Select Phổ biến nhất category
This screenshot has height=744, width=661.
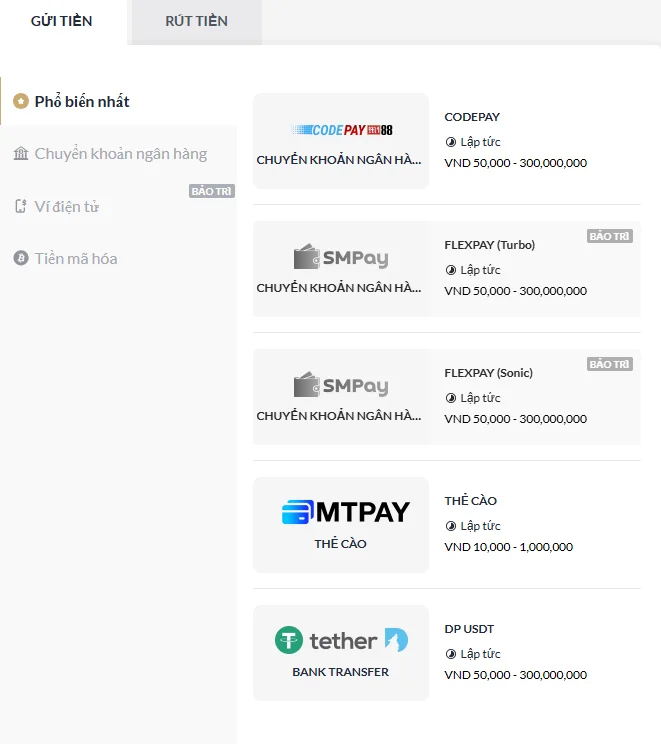click(x=82, y=101)
